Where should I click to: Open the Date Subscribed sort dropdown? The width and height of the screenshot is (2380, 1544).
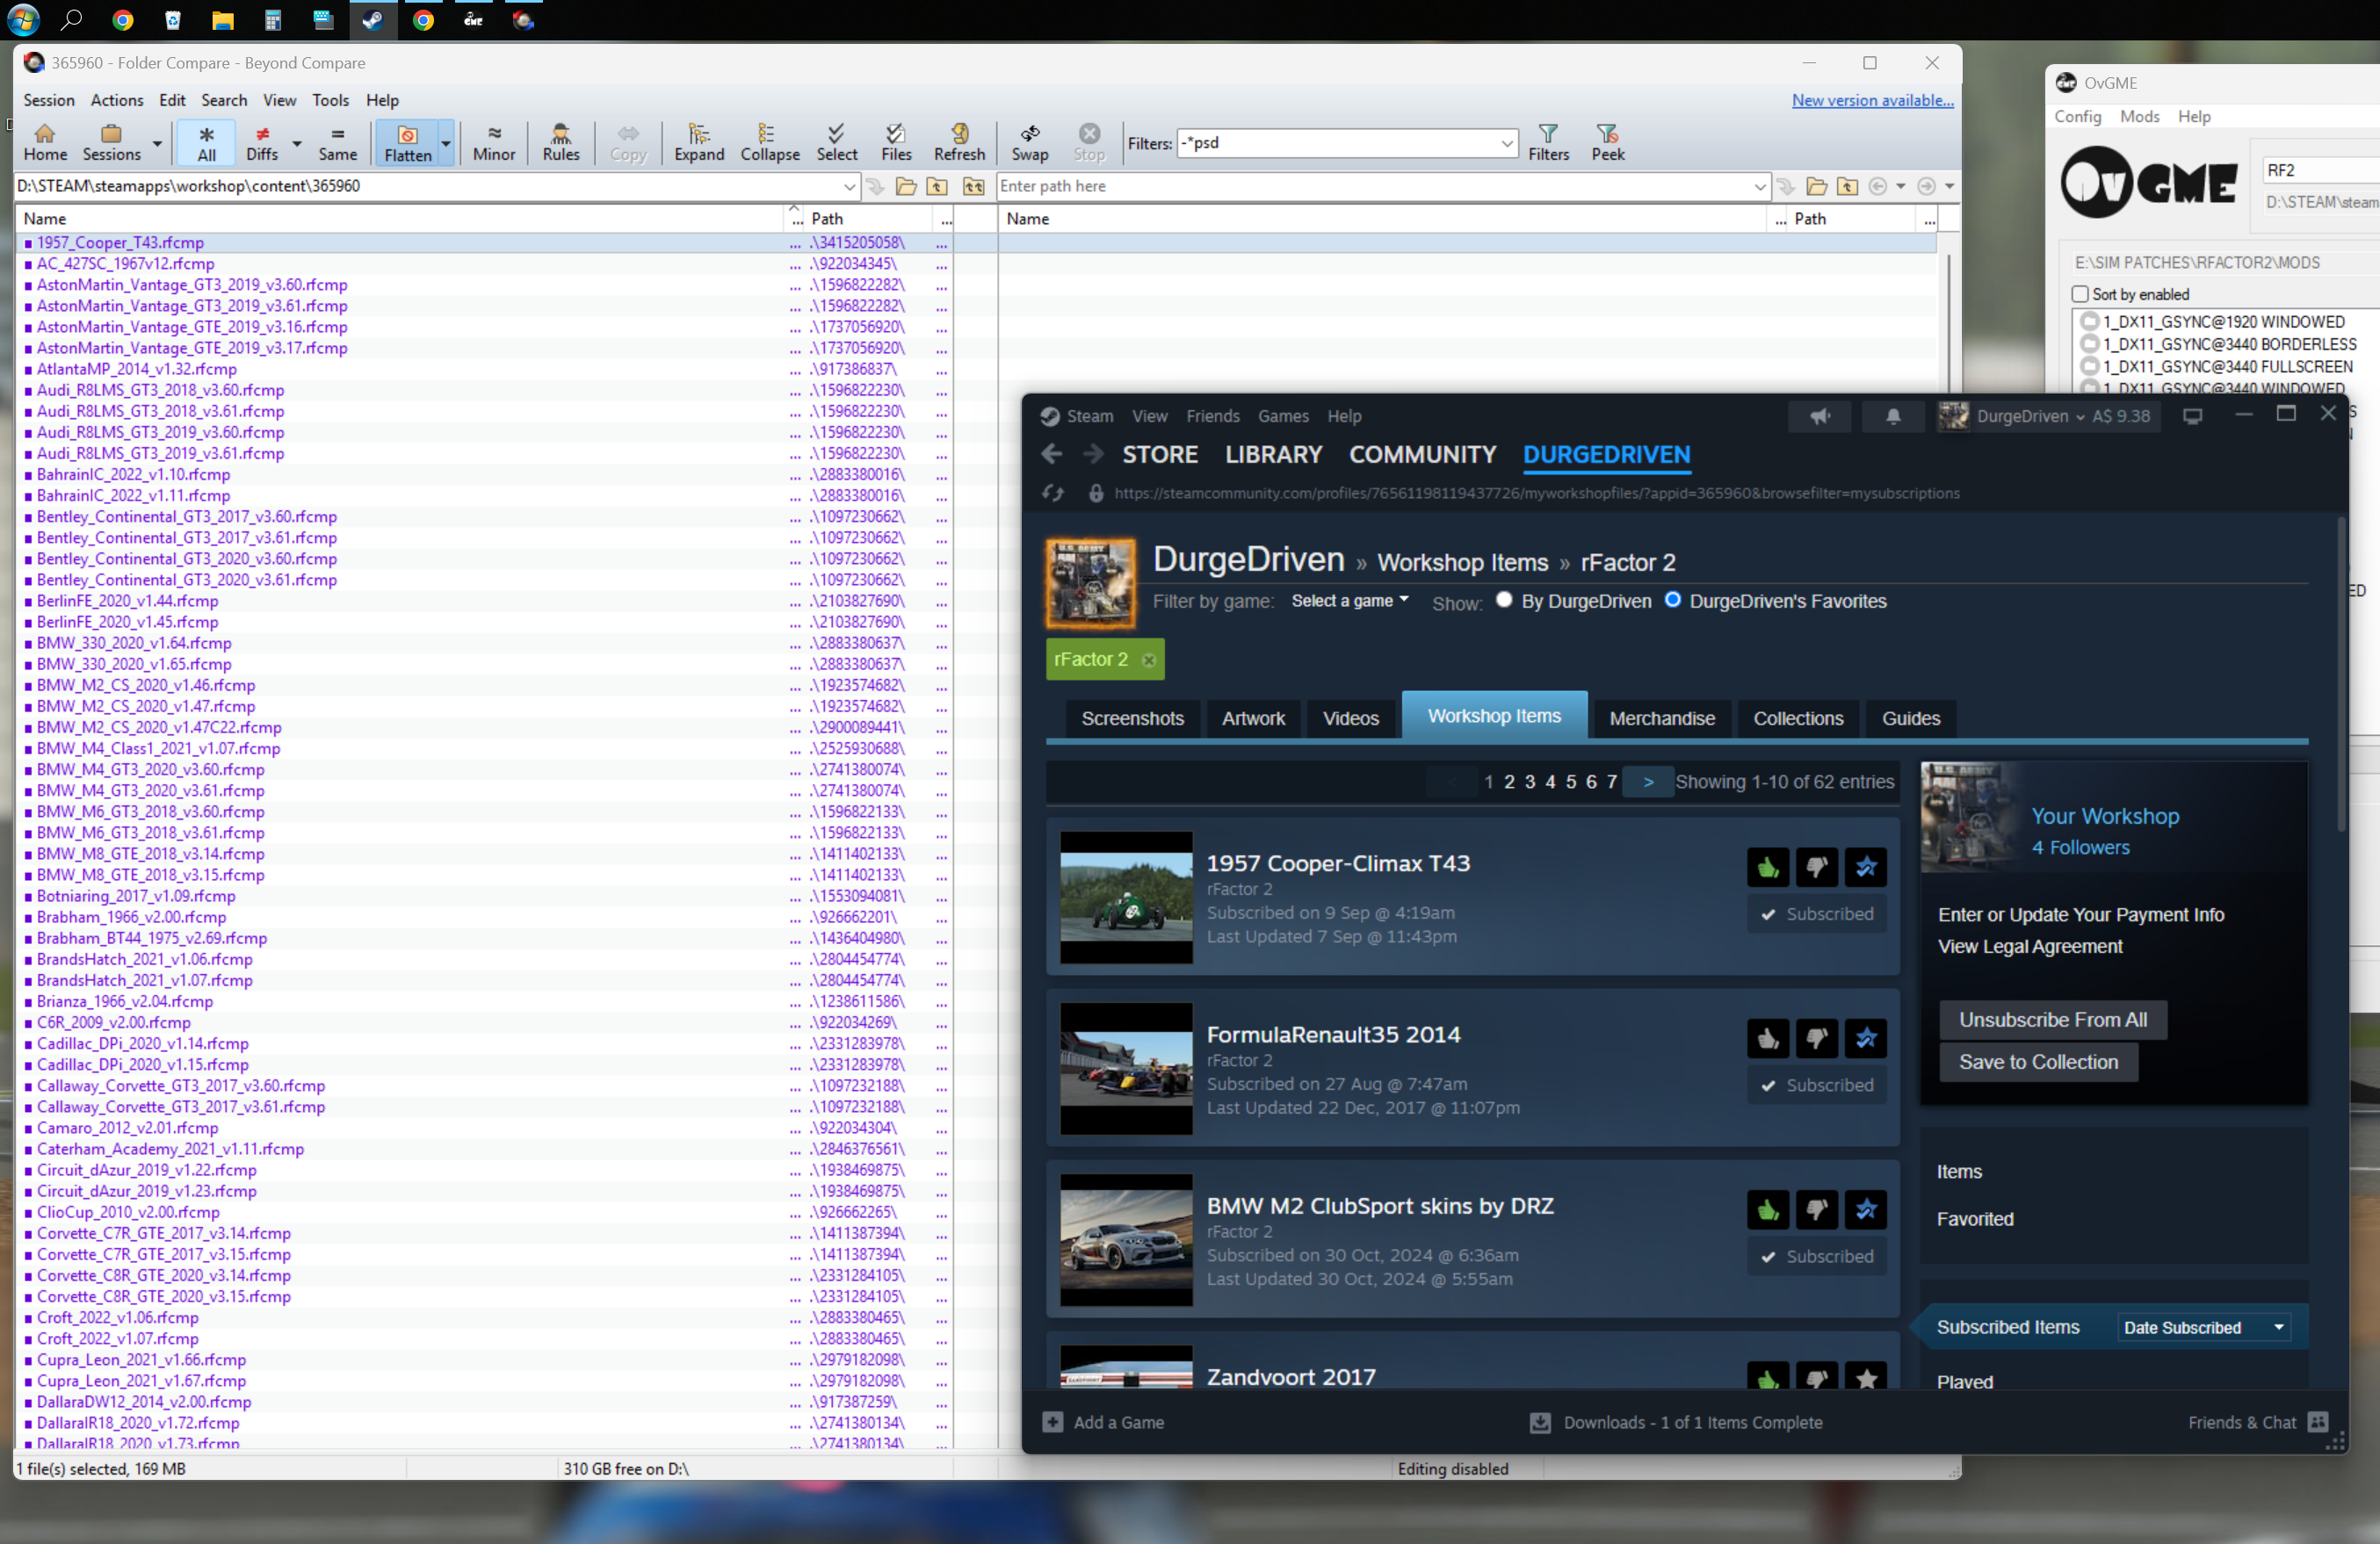click(x=2203, y=1327)
